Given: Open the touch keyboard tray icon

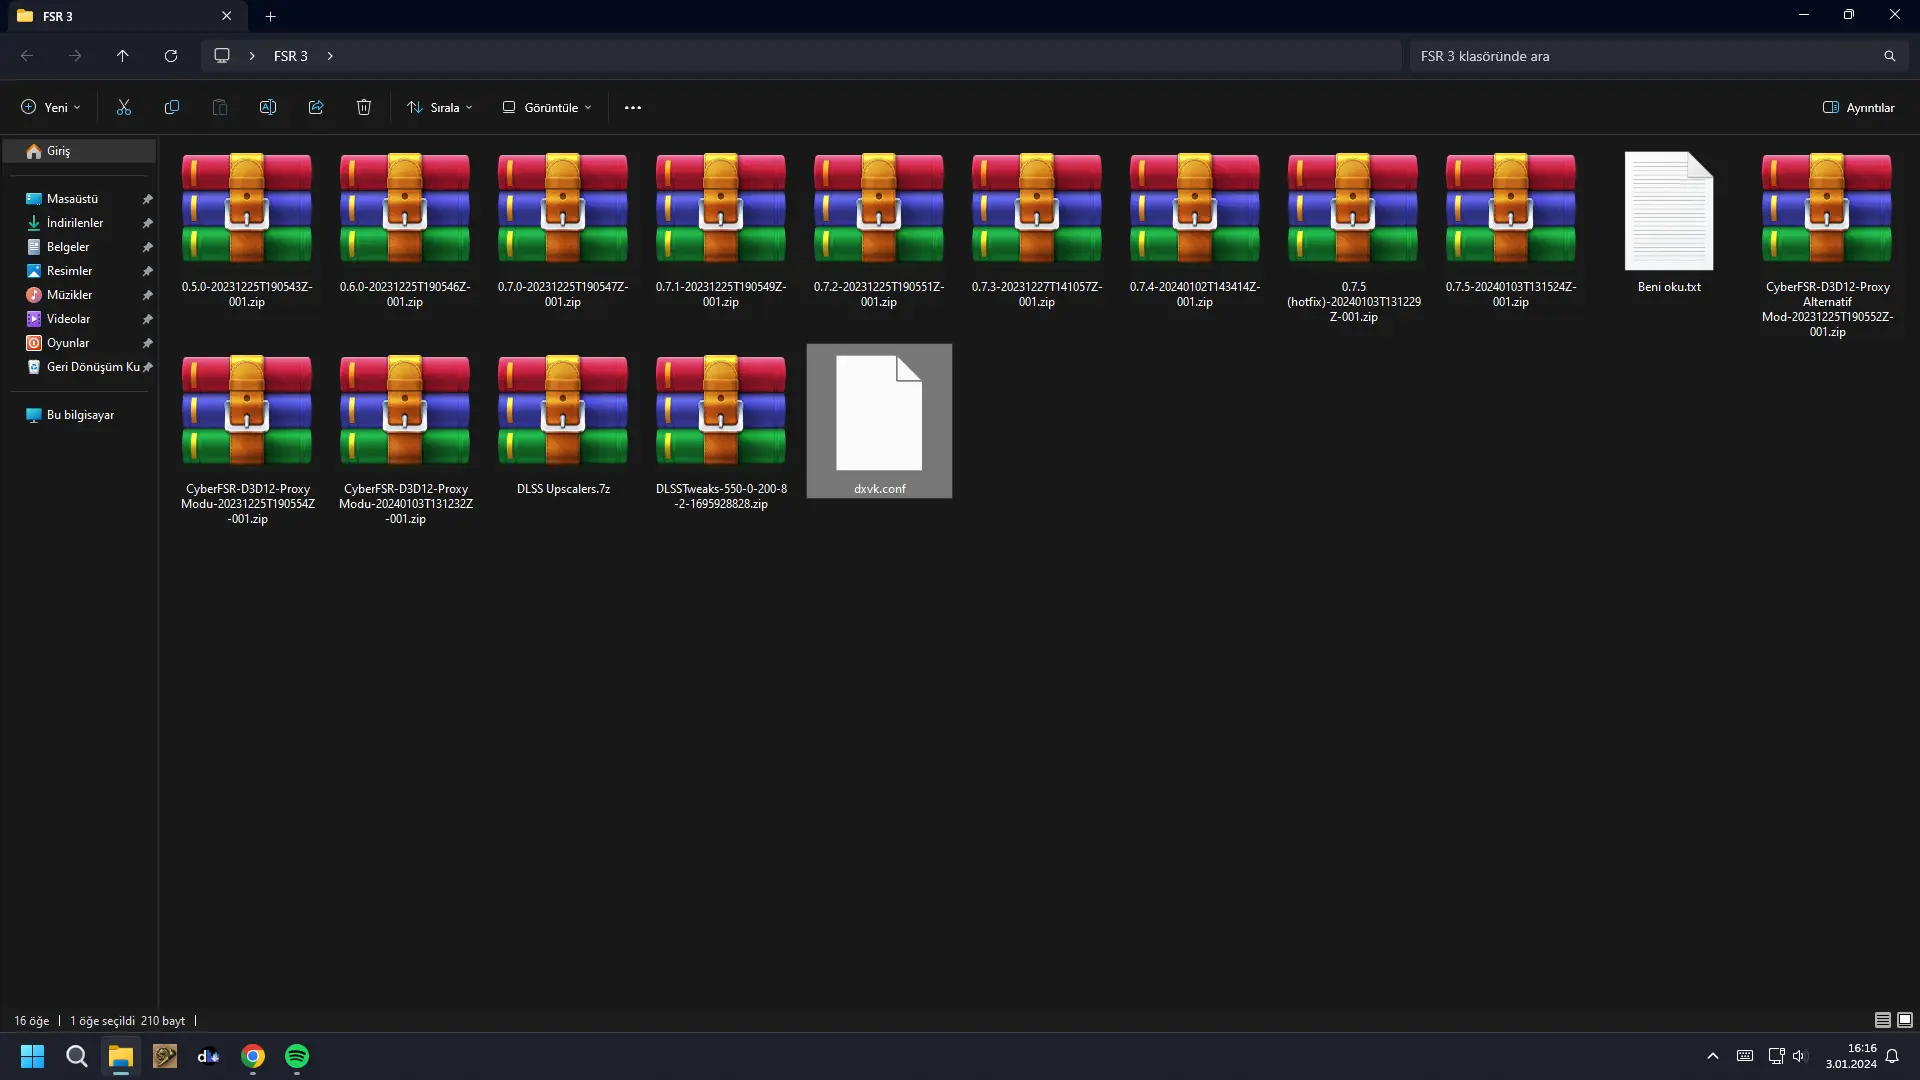Looking at the screenshot, I should tap(1745, 1056).
